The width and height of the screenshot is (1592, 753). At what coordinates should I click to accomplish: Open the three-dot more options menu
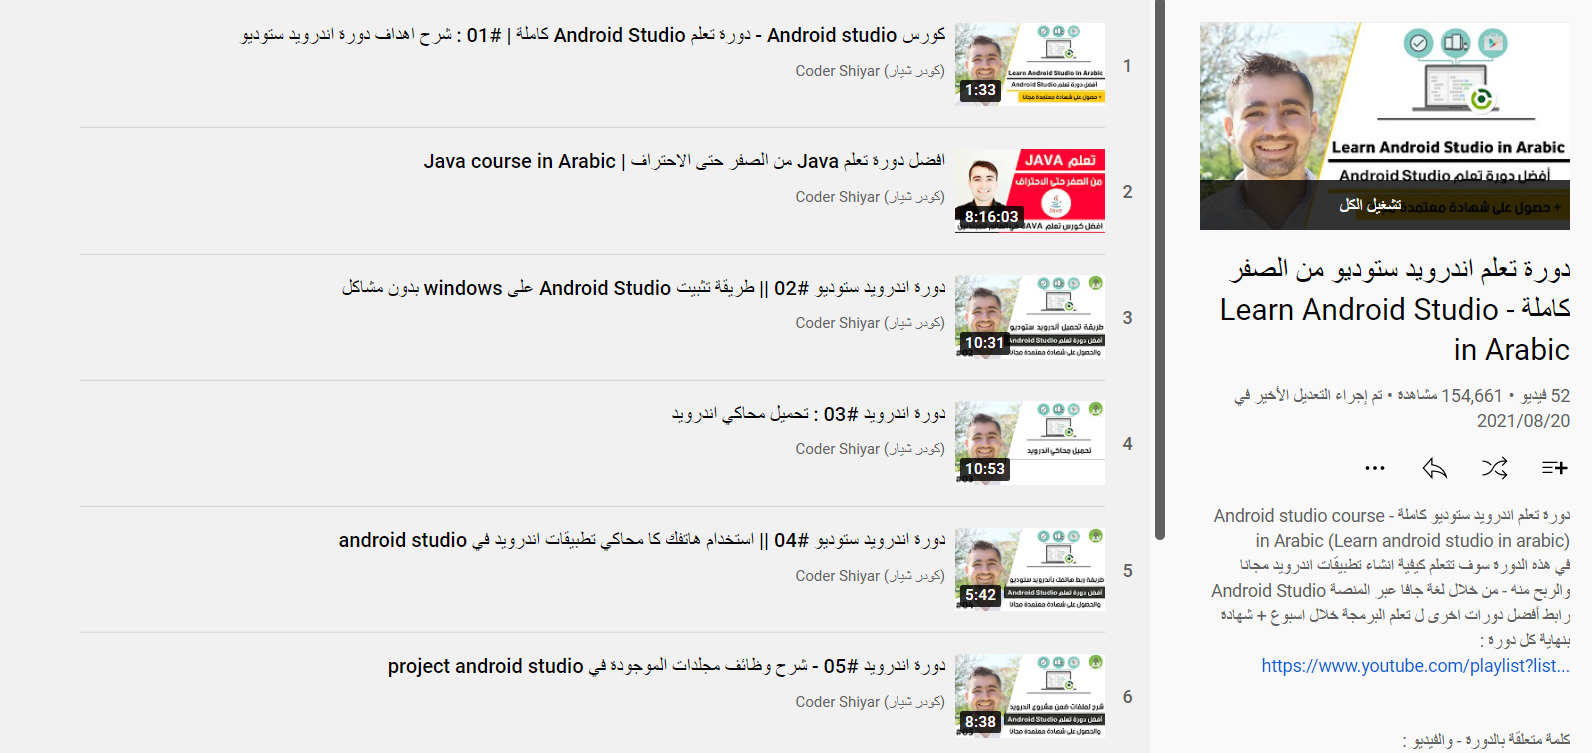[x=1375, y=468]
